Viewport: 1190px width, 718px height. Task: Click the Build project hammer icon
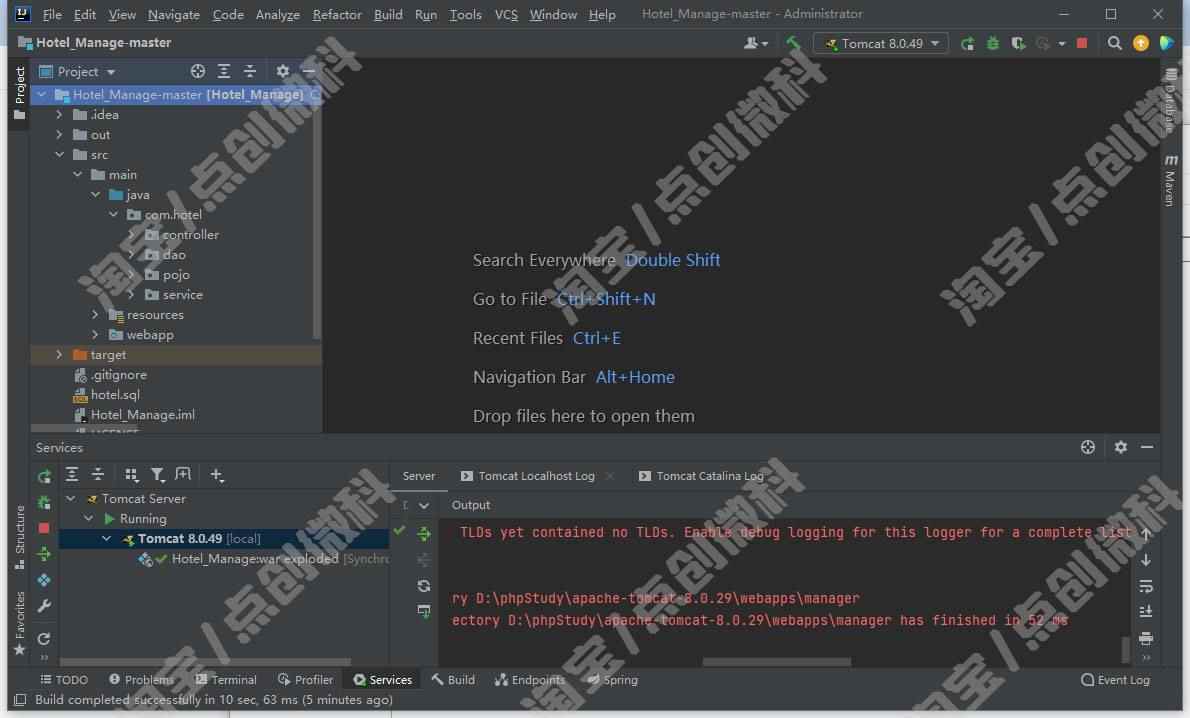(793, 43)
